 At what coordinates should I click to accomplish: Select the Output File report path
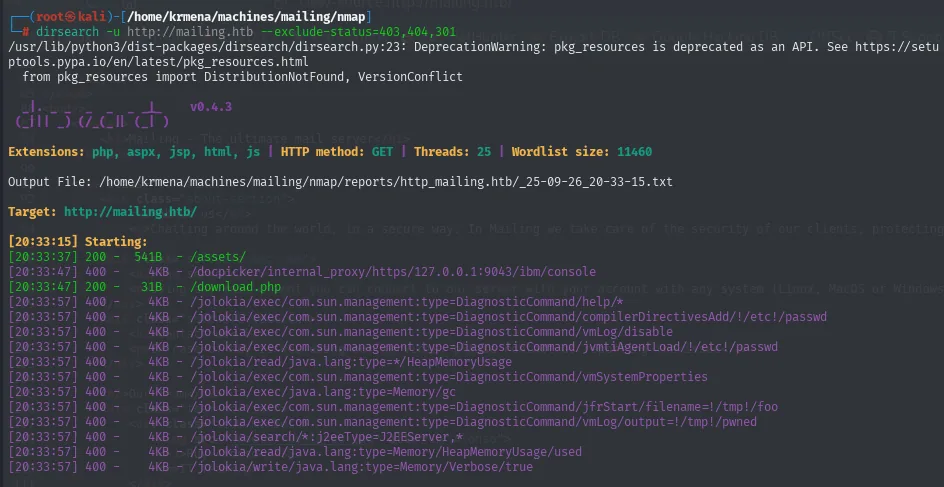point(386,182)
